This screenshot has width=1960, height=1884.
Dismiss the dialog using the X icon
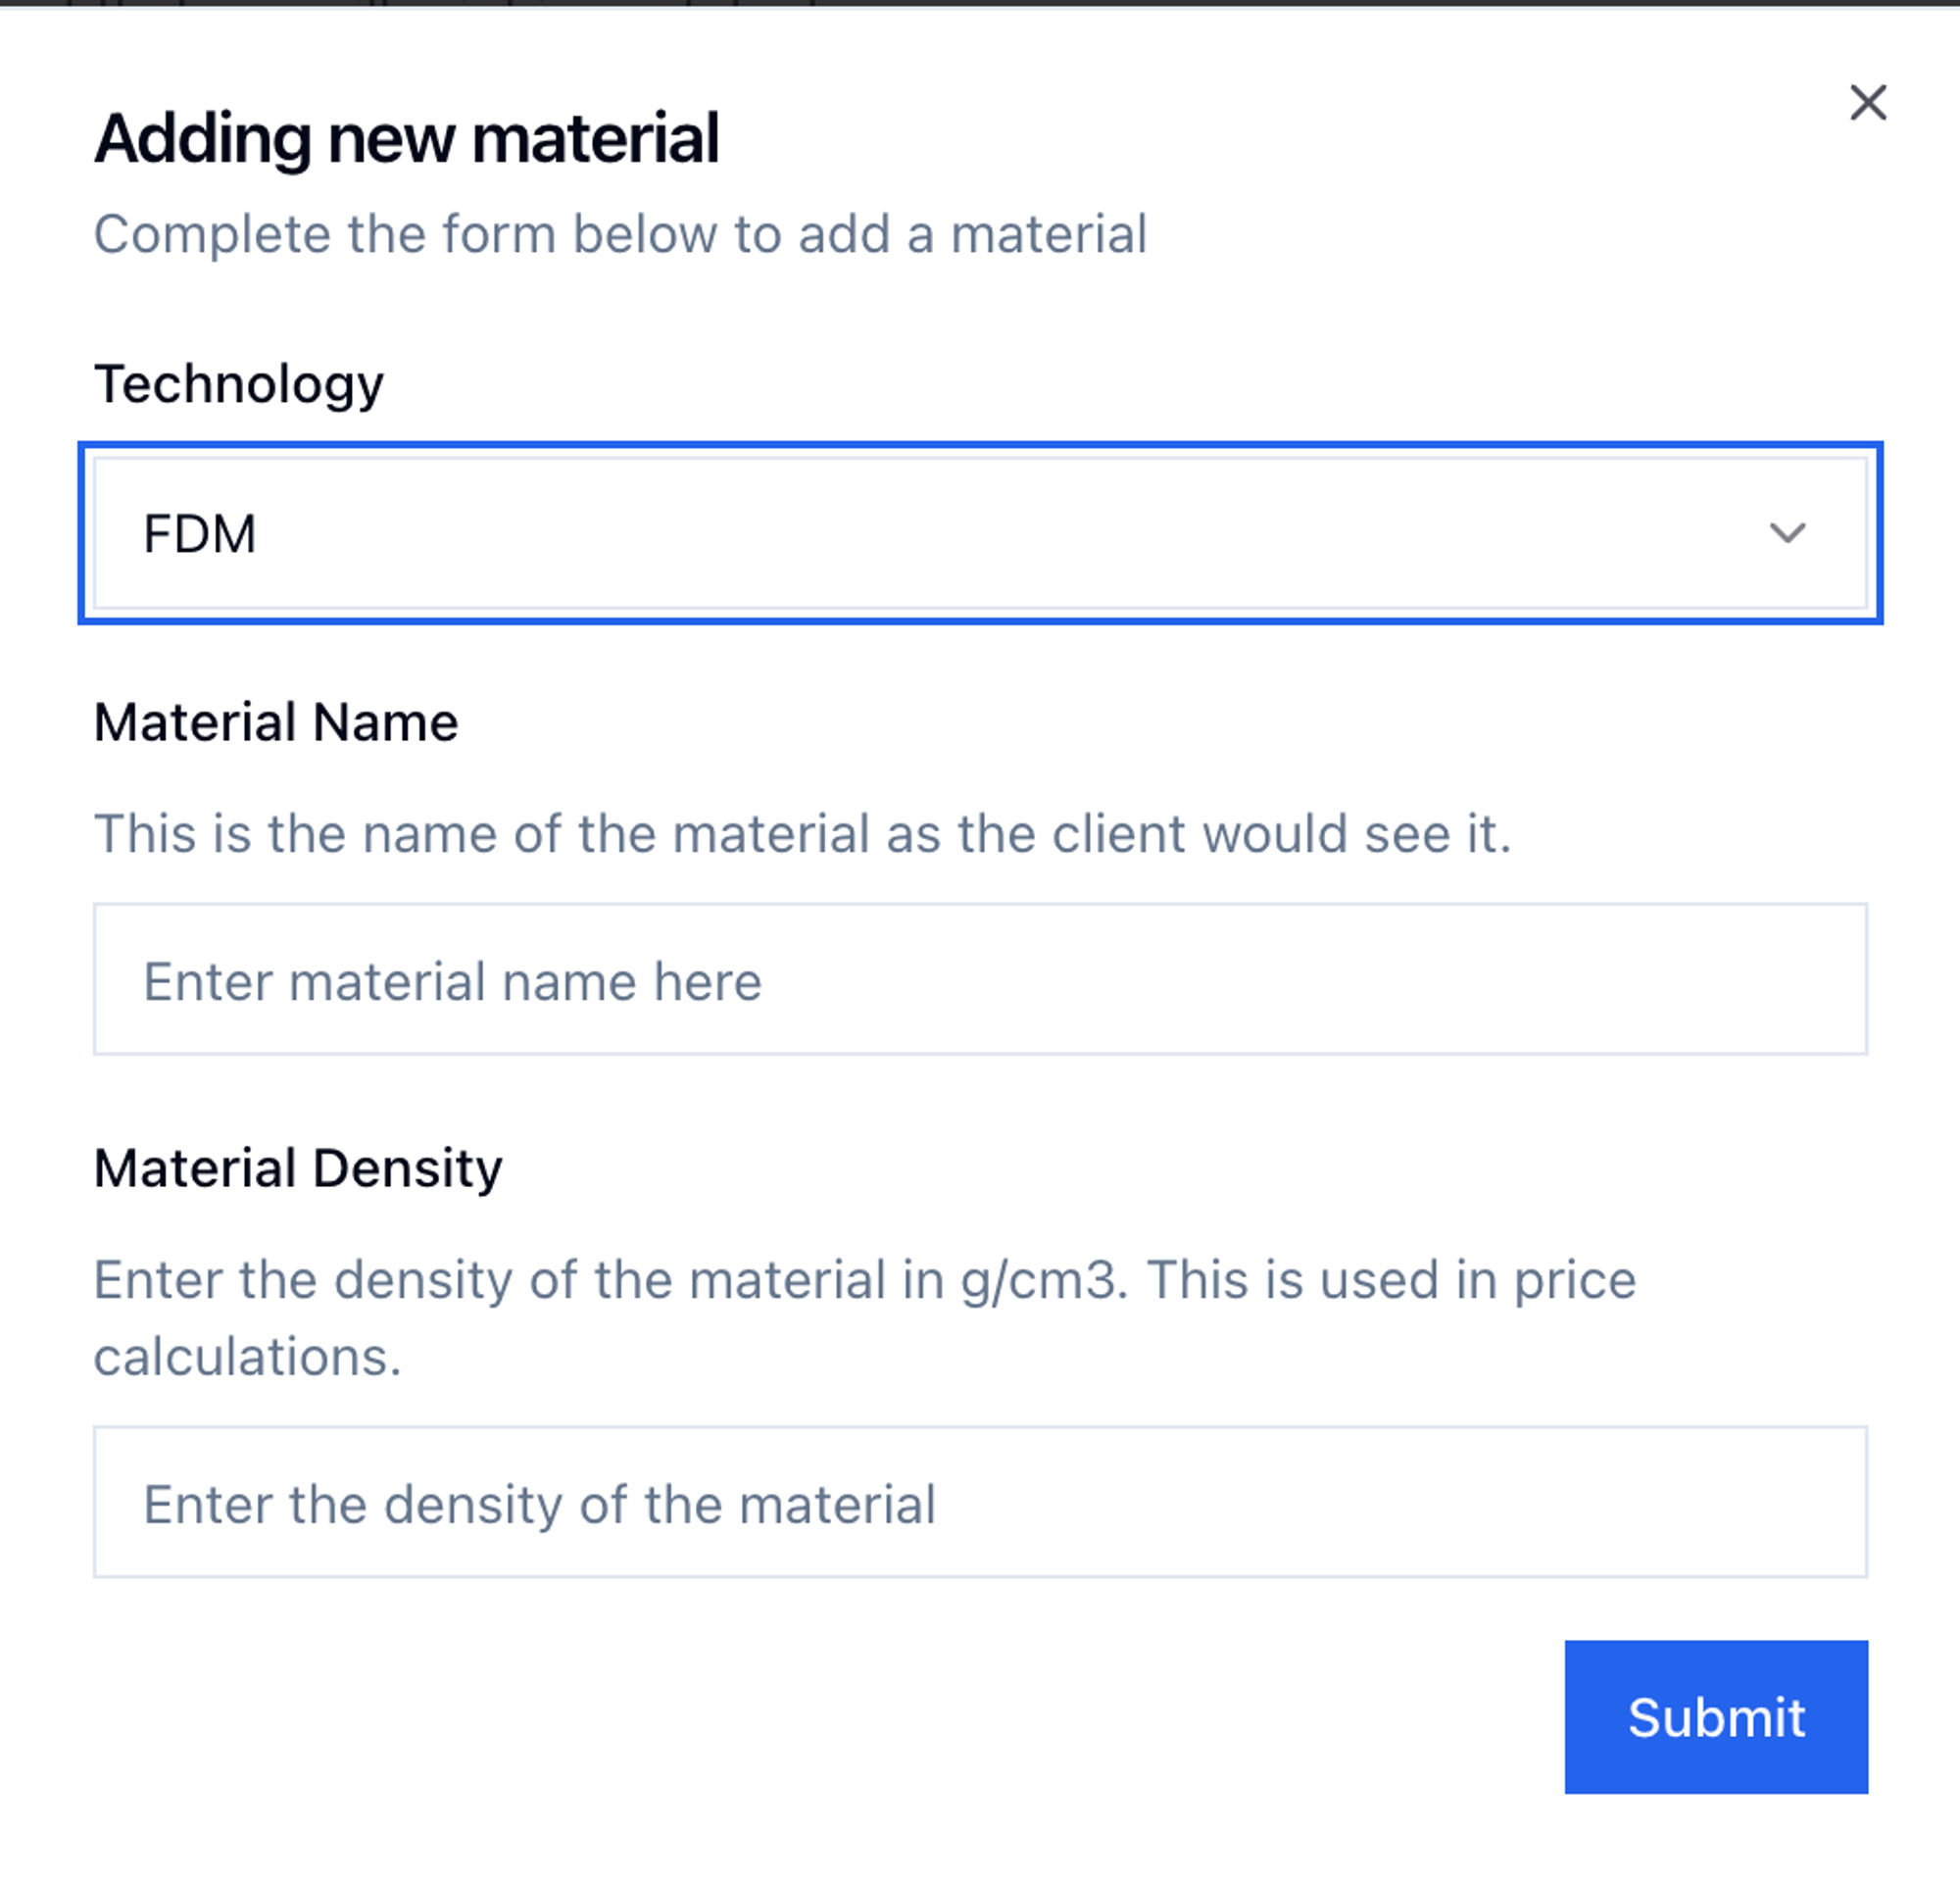click(1867, 103)
